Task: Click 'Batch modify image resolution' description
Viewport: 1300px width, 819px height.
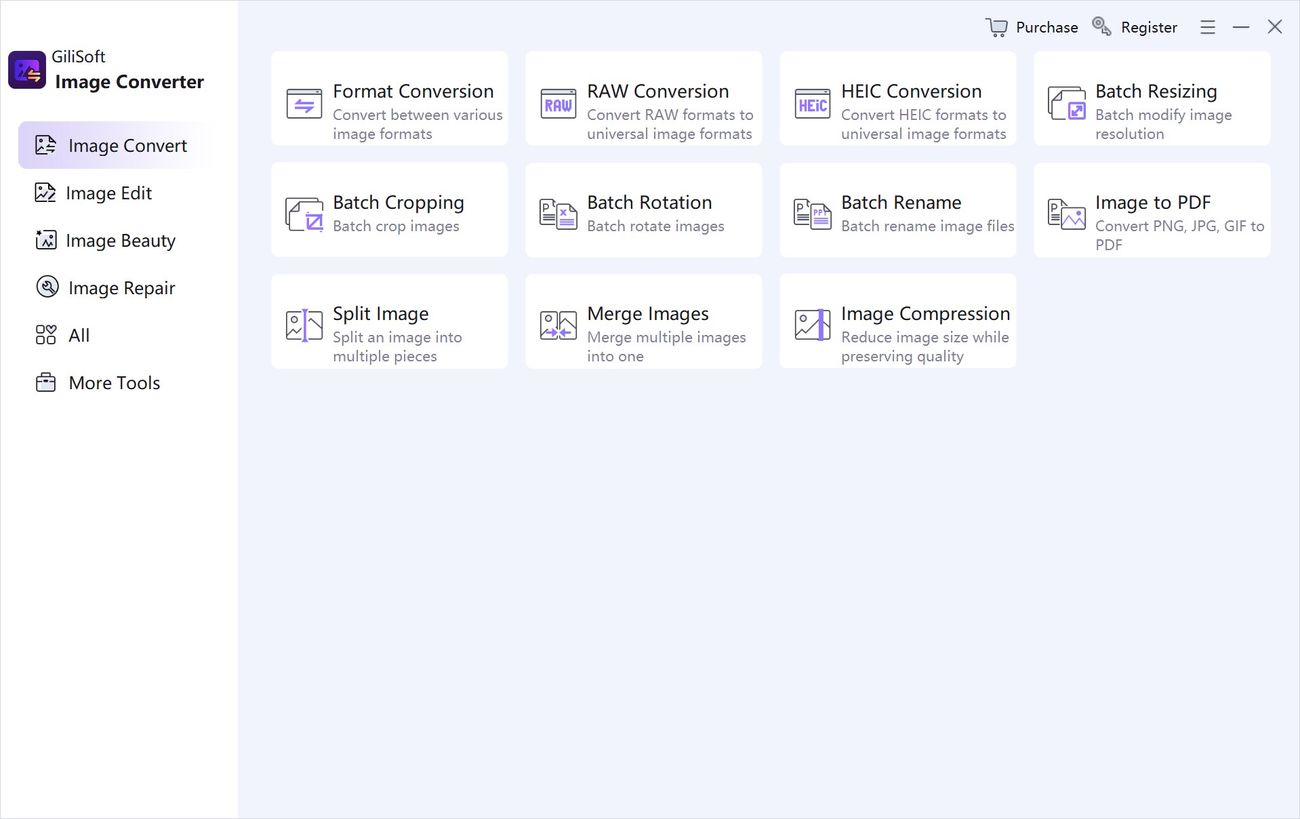Action: pos(1163,124)
